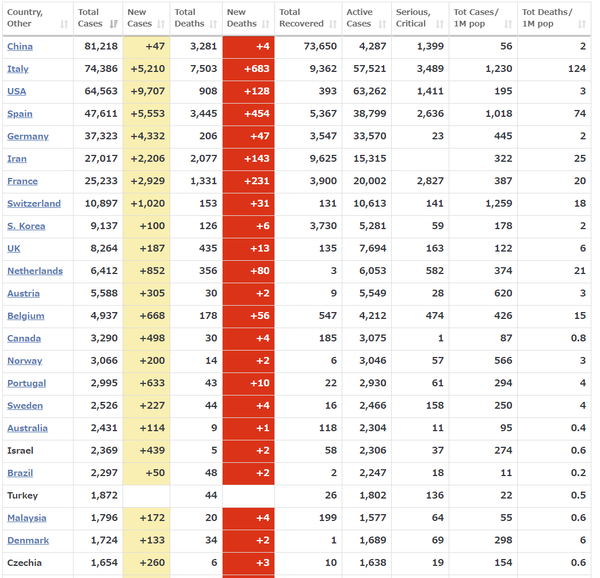
Task: Click Total Deaths sort arrows icon
Action: (214, 24)
